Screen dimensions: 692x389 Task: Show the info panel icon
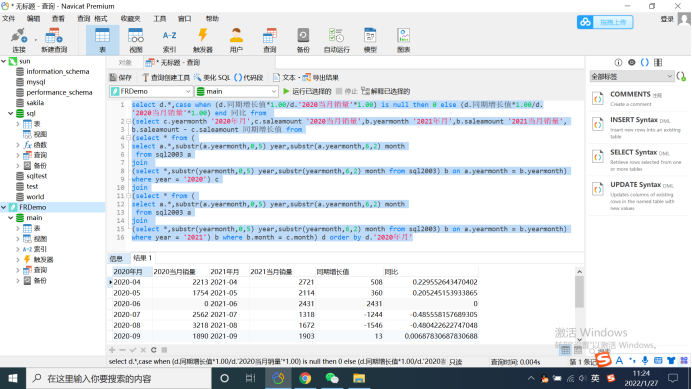click(618, 63)
